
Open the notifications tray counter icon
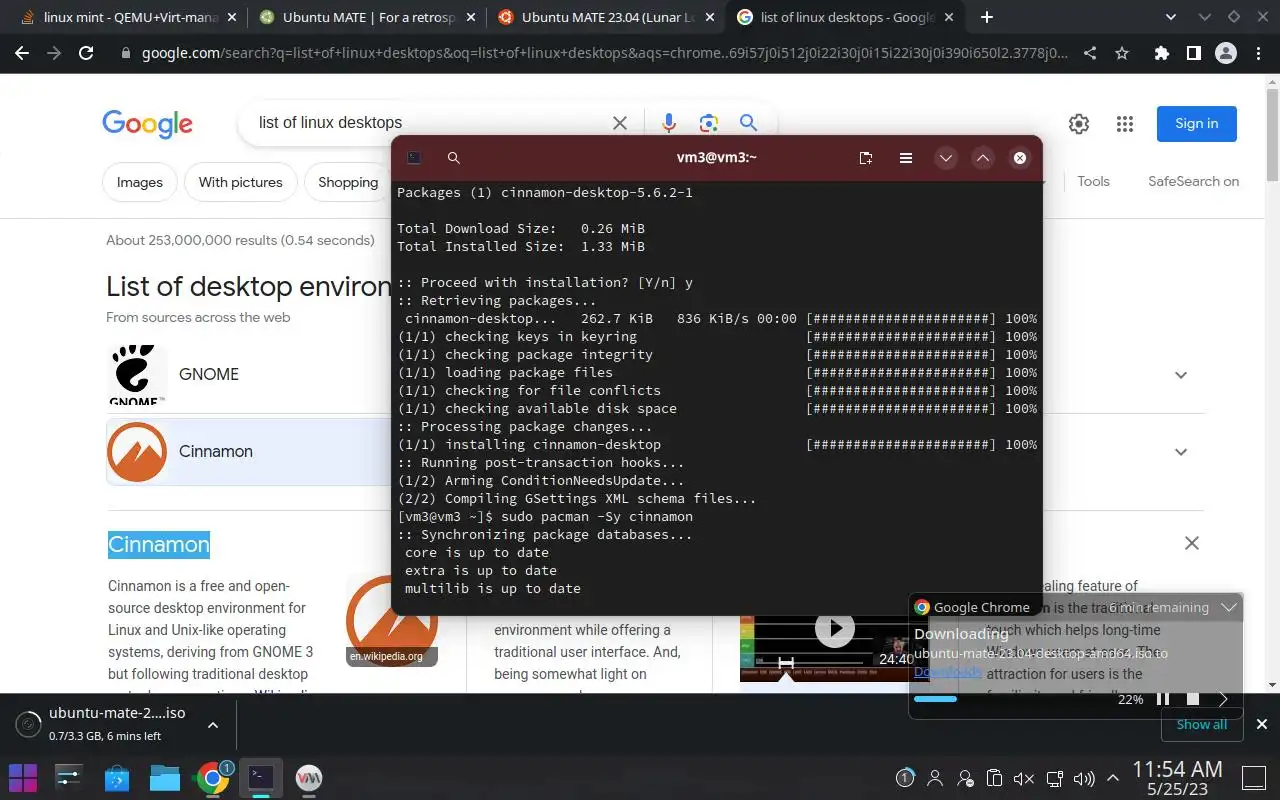click(x=905, y=778)
